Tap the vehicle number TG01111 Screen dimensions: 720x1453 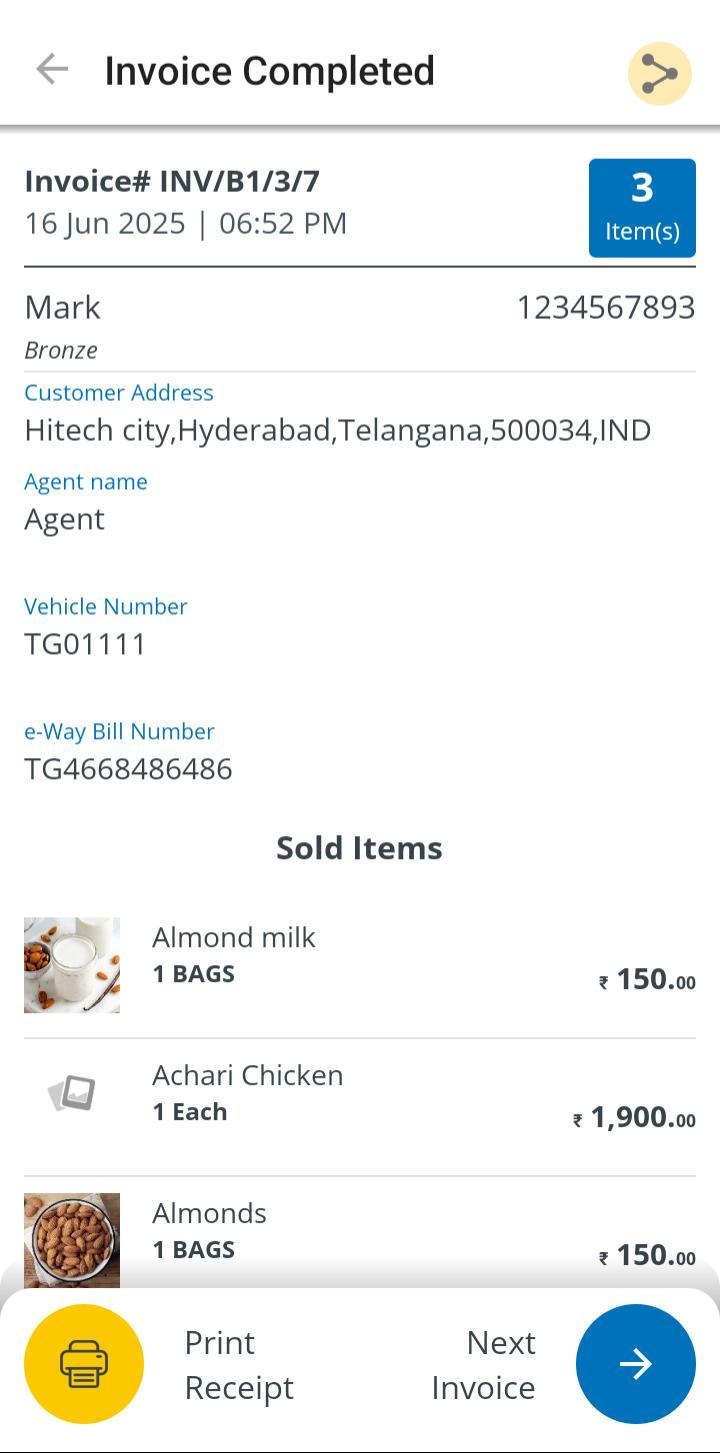(x=85, y=644)
